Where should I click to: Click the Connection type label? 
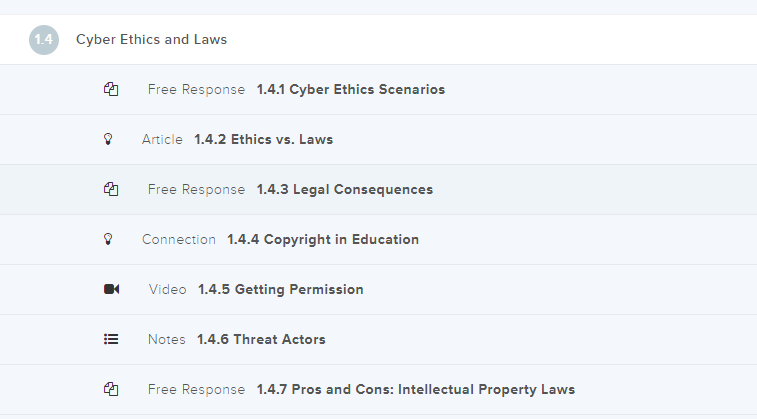pyautogui.click(x=179, y=240)
